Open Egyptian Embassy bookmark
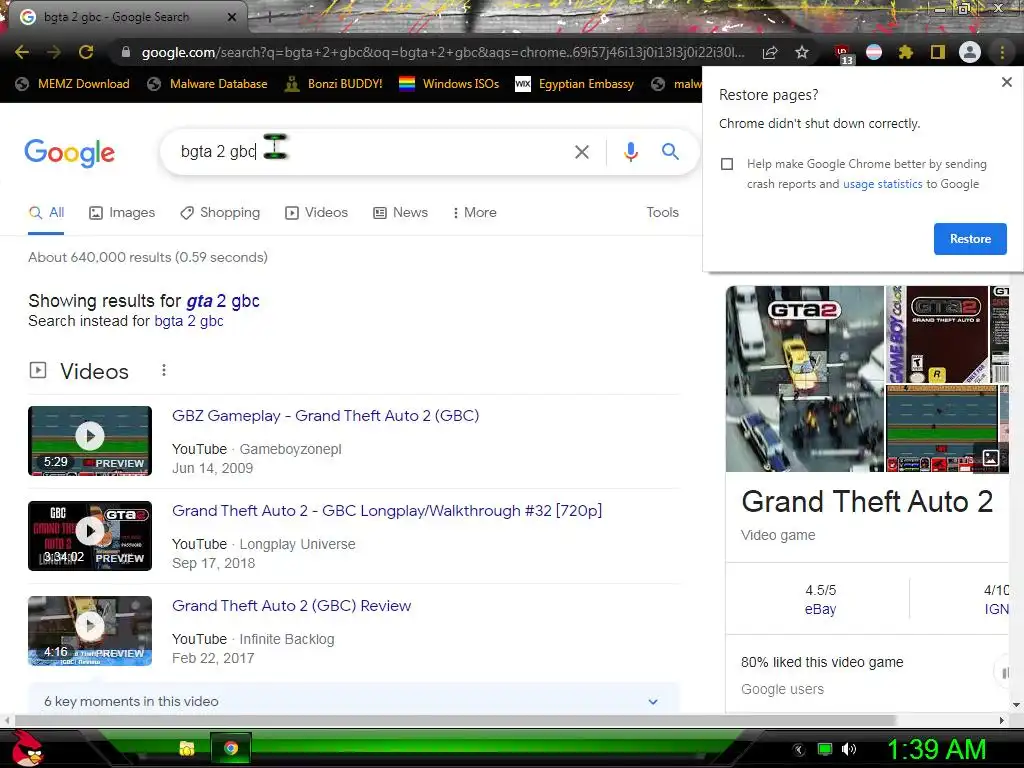 575,84
